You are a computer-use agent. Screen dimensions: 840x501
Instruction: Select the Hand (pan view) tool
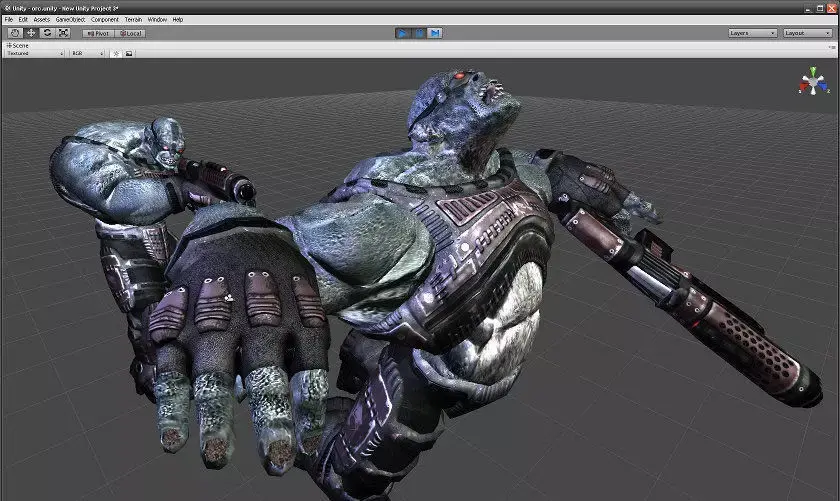(15, 33)
